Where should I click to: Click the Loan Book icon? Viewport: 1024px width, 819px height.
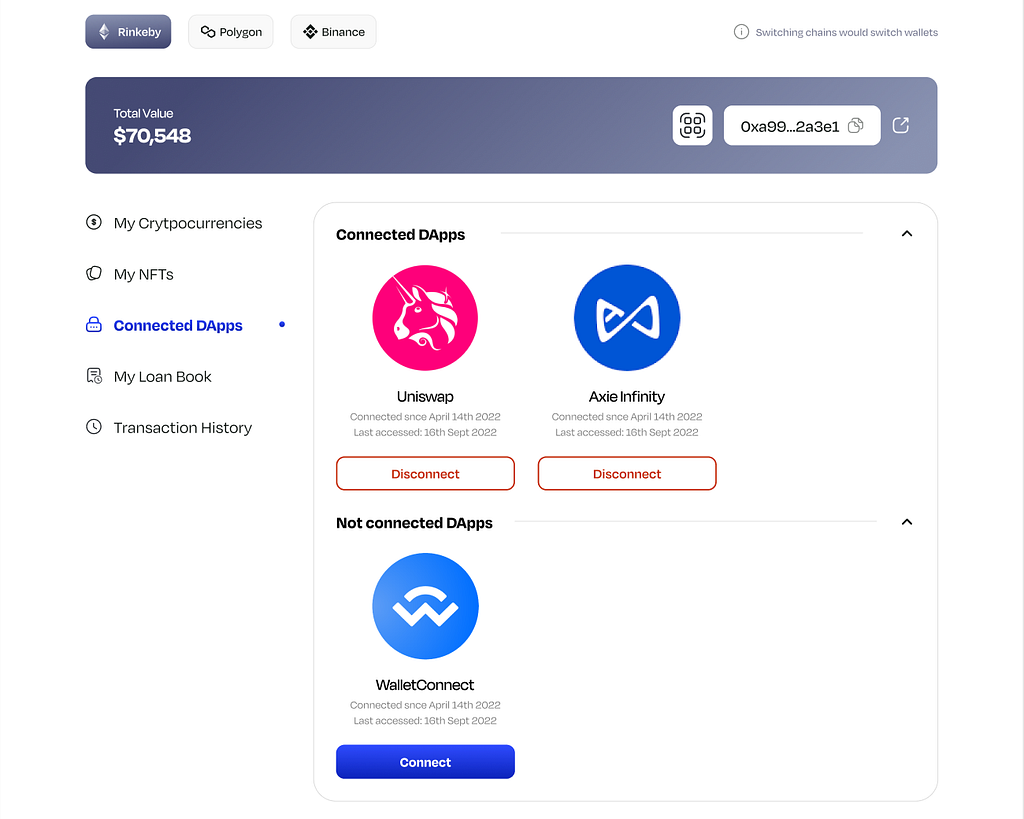[x=94, y=376]
